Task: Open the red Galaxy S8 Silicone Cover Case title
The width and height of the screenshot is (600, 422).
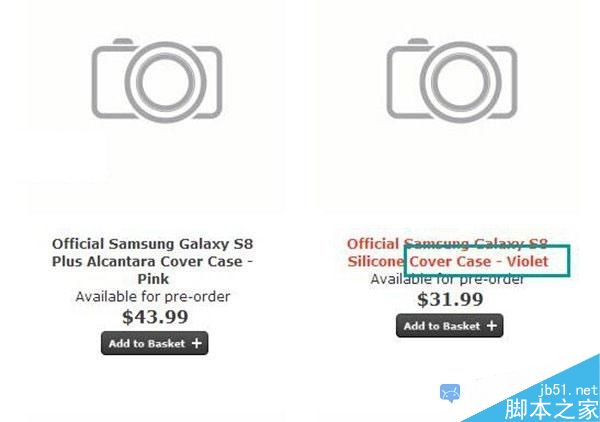Action: pos(448,253)
